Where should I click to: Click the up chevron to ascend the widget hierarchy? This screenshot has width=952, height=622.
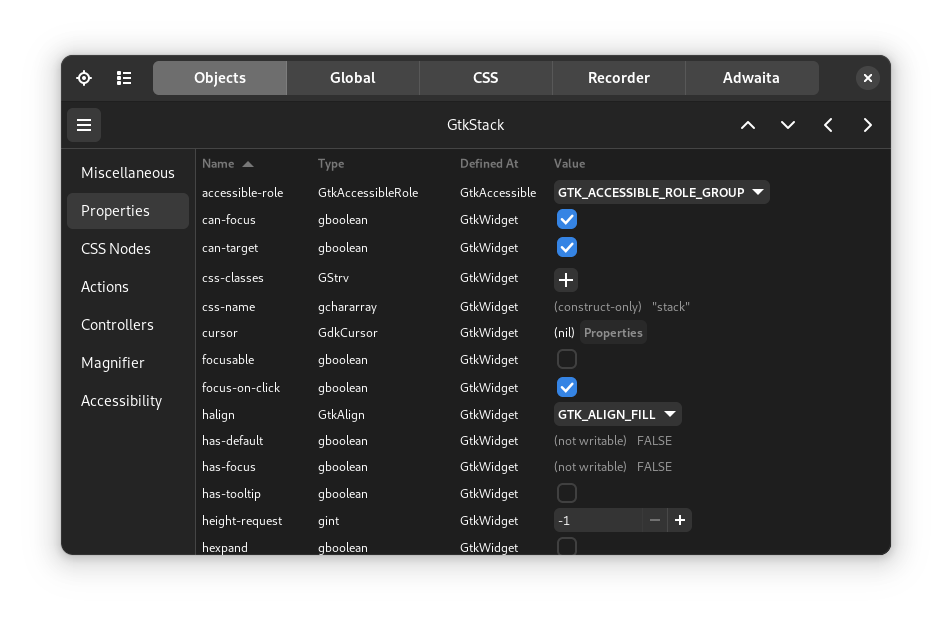pyautogui.click(x=748, y=124)
